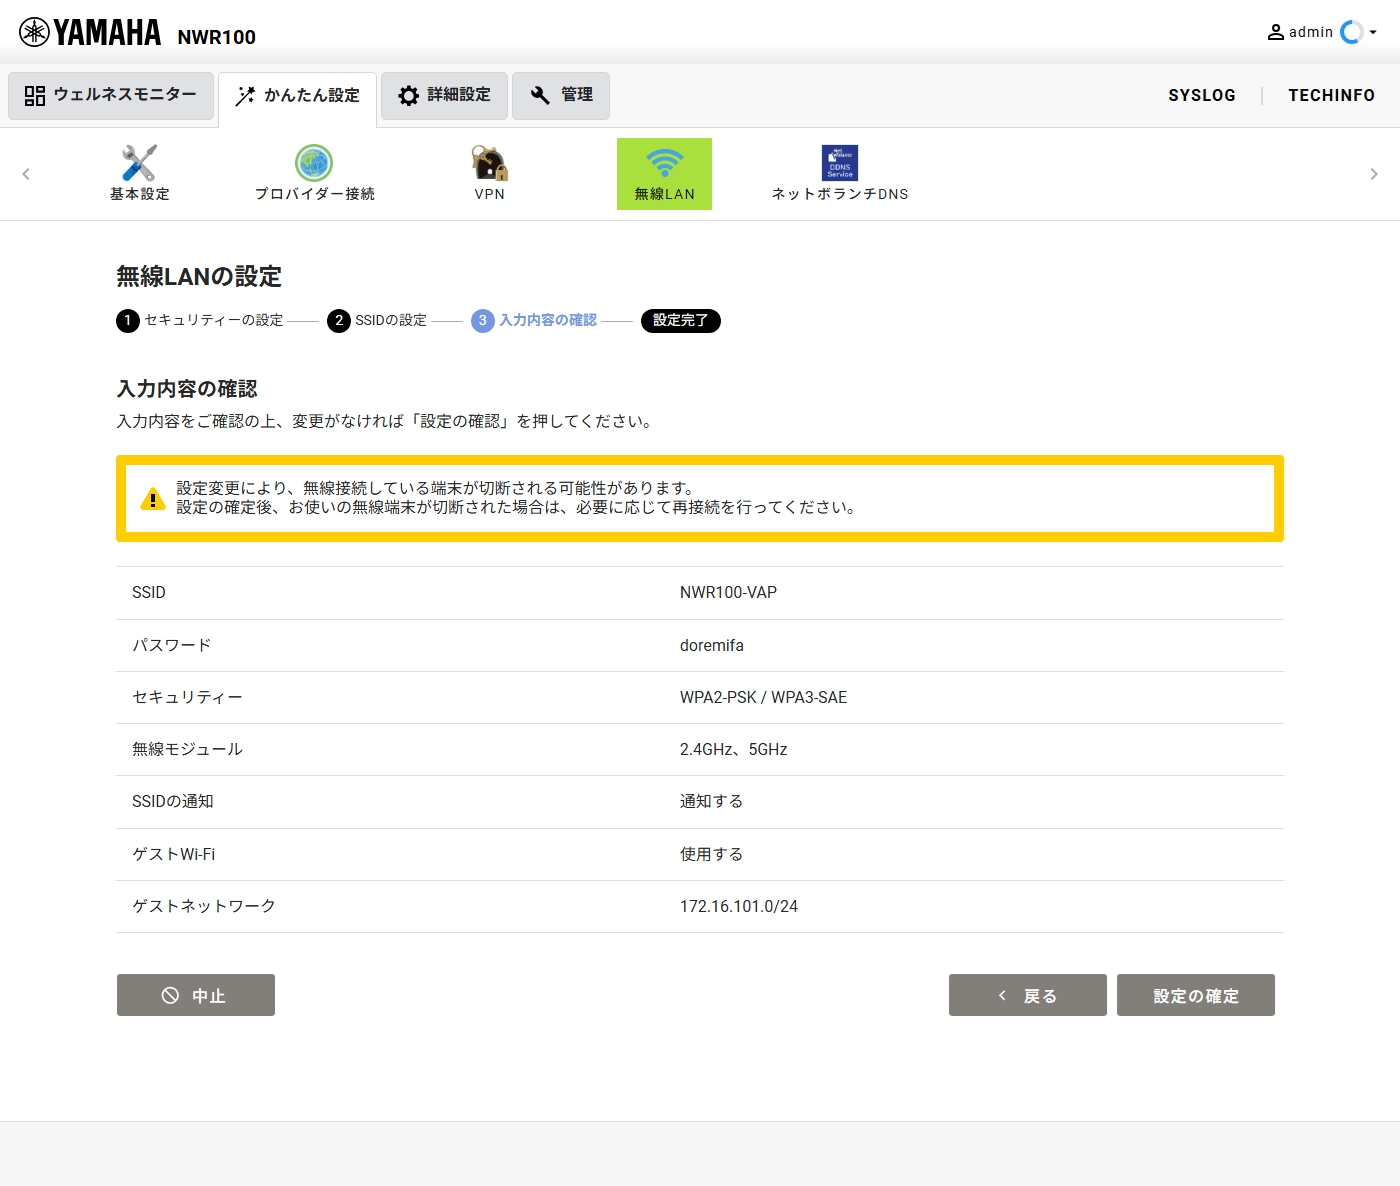
Task: Switch to ウェルネスモニター tab
Action: [111, 95]
